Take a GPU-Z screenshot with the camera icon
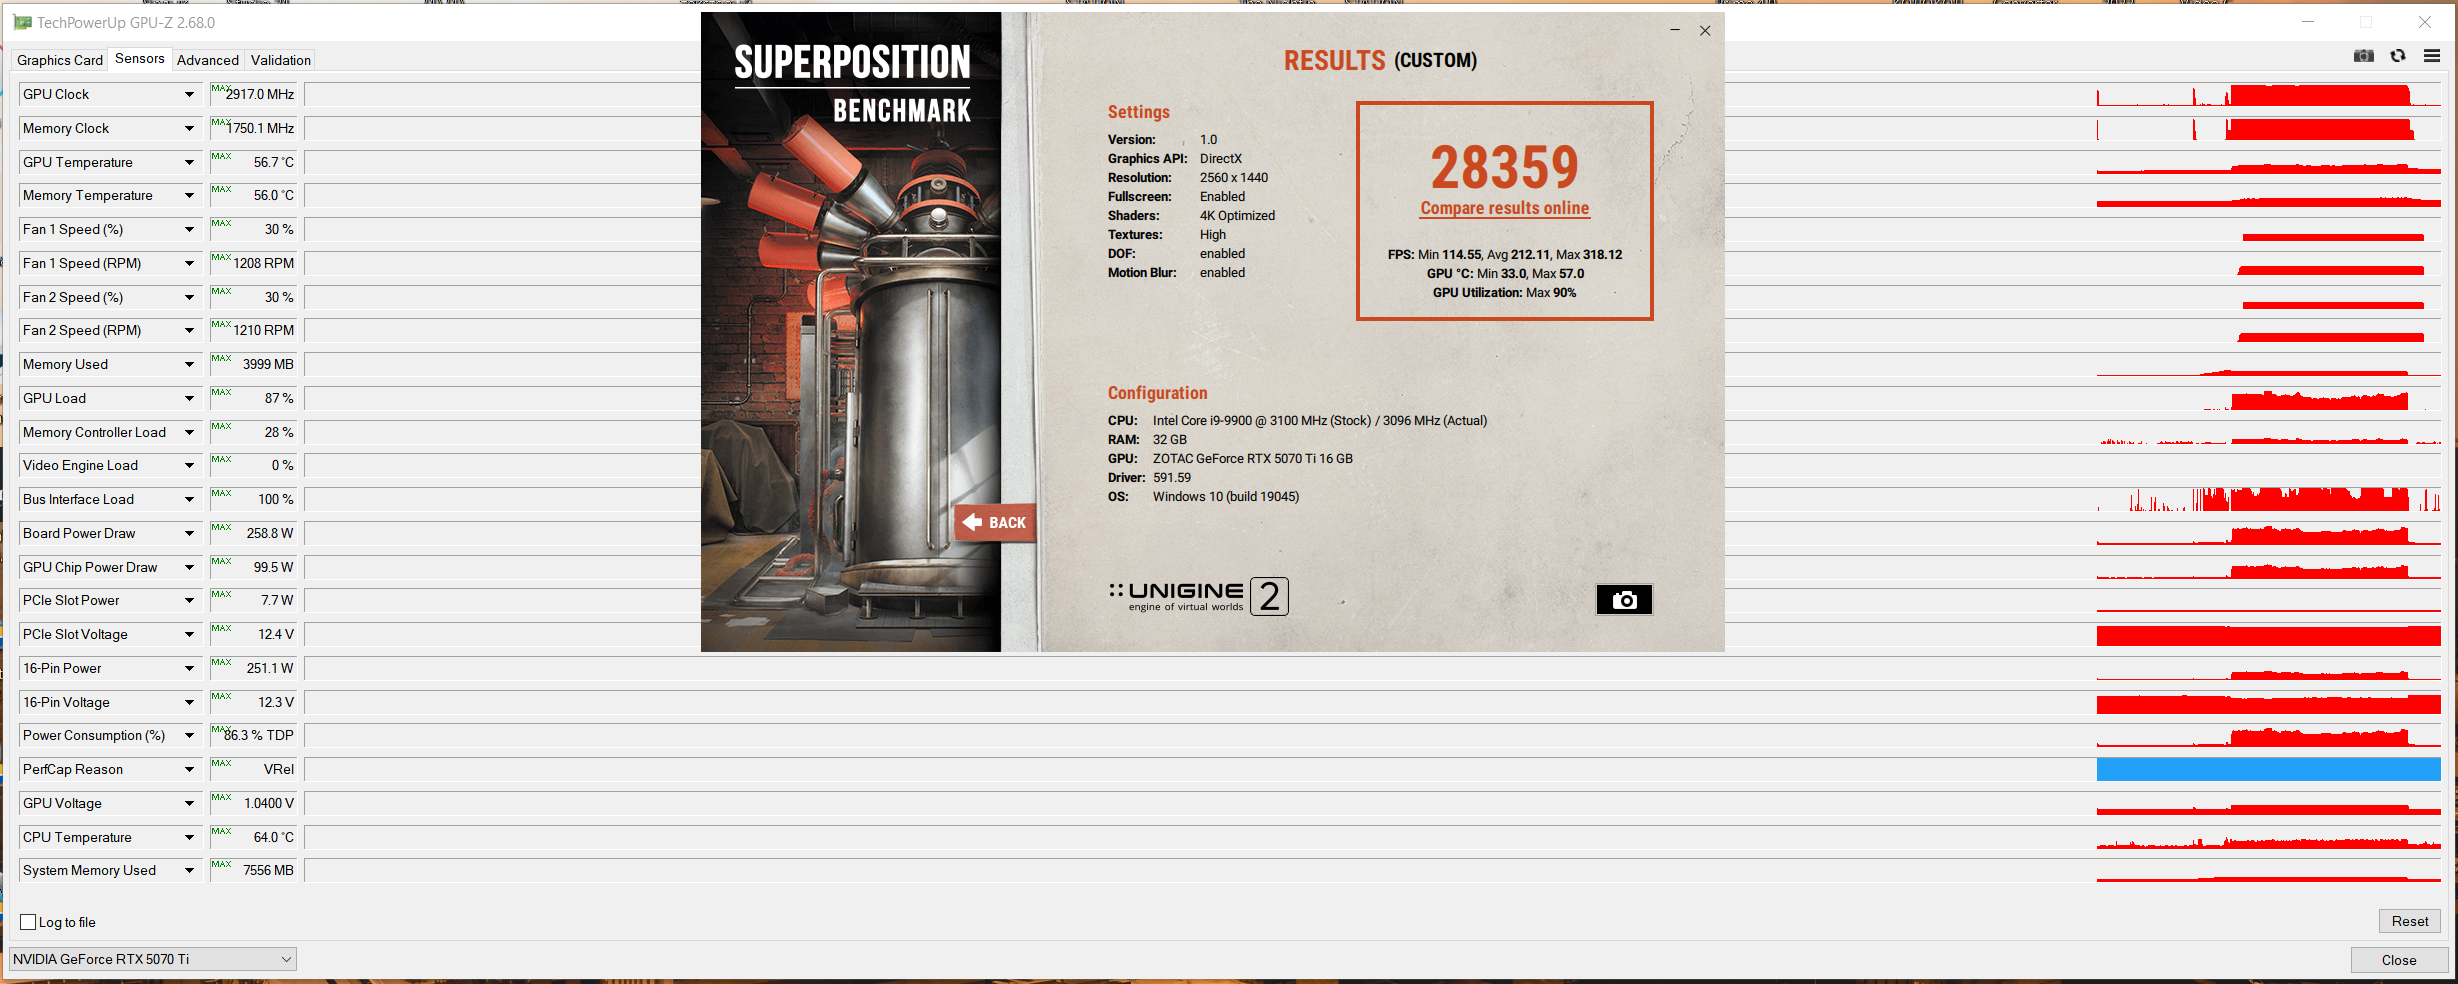 pos(2364,56)
